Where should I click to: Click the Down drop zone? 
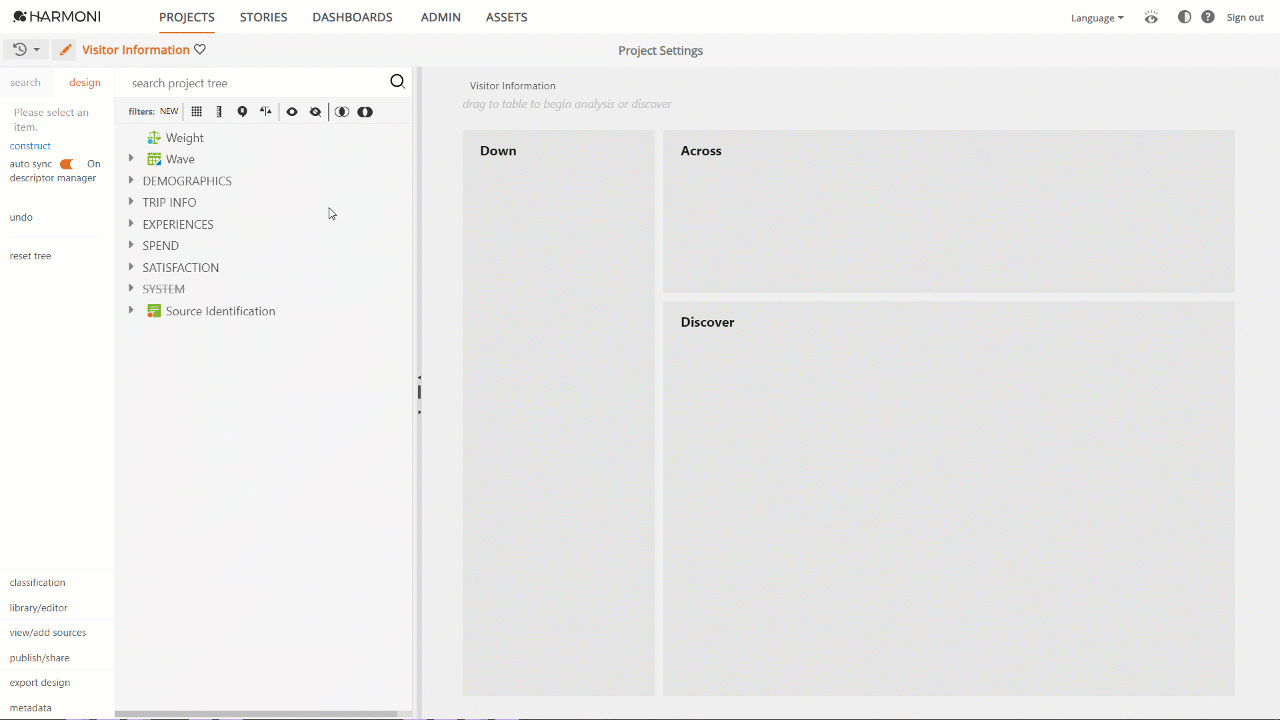point(558,413)
